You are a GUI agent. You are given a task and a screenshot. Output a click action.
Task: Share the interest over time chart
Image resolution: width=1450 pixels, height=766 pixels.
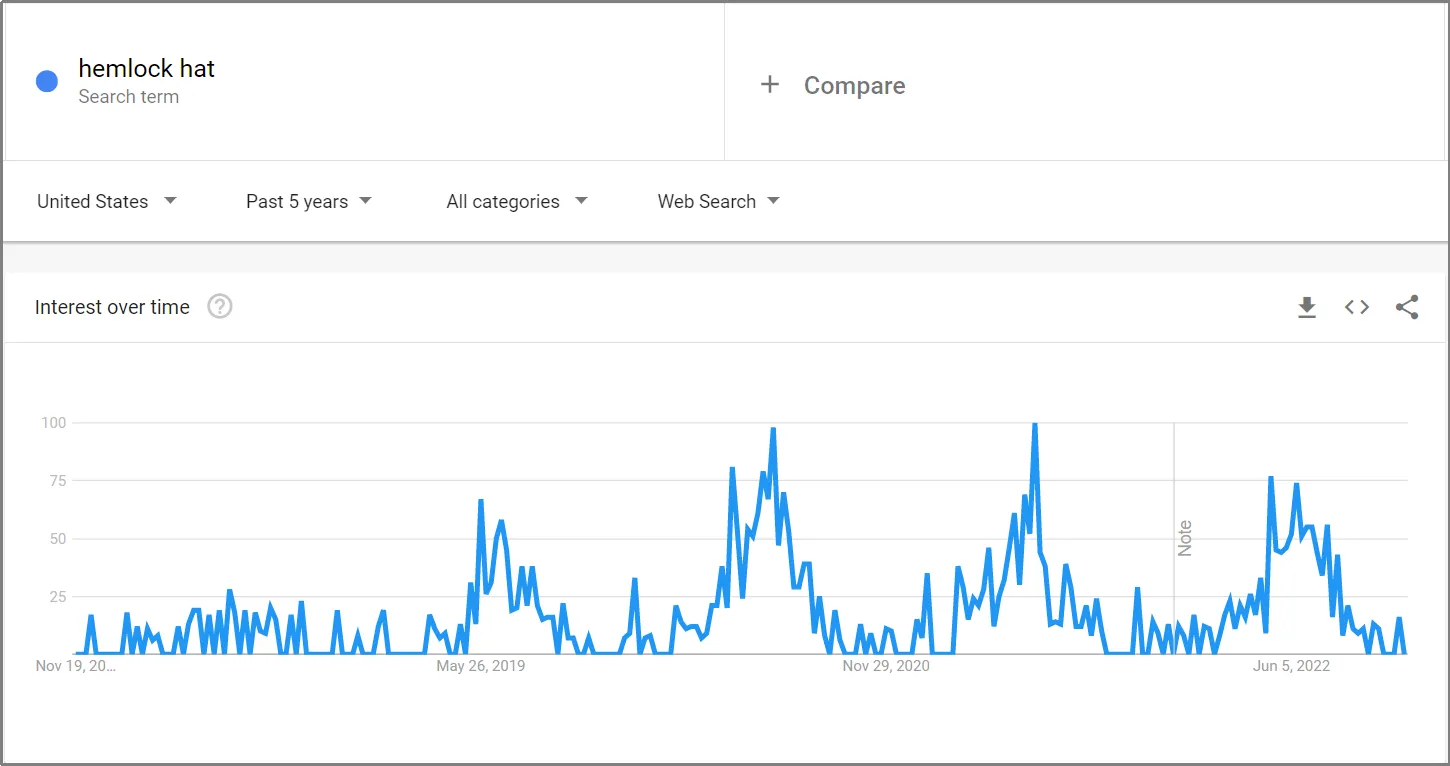(x=1407, y=307)
